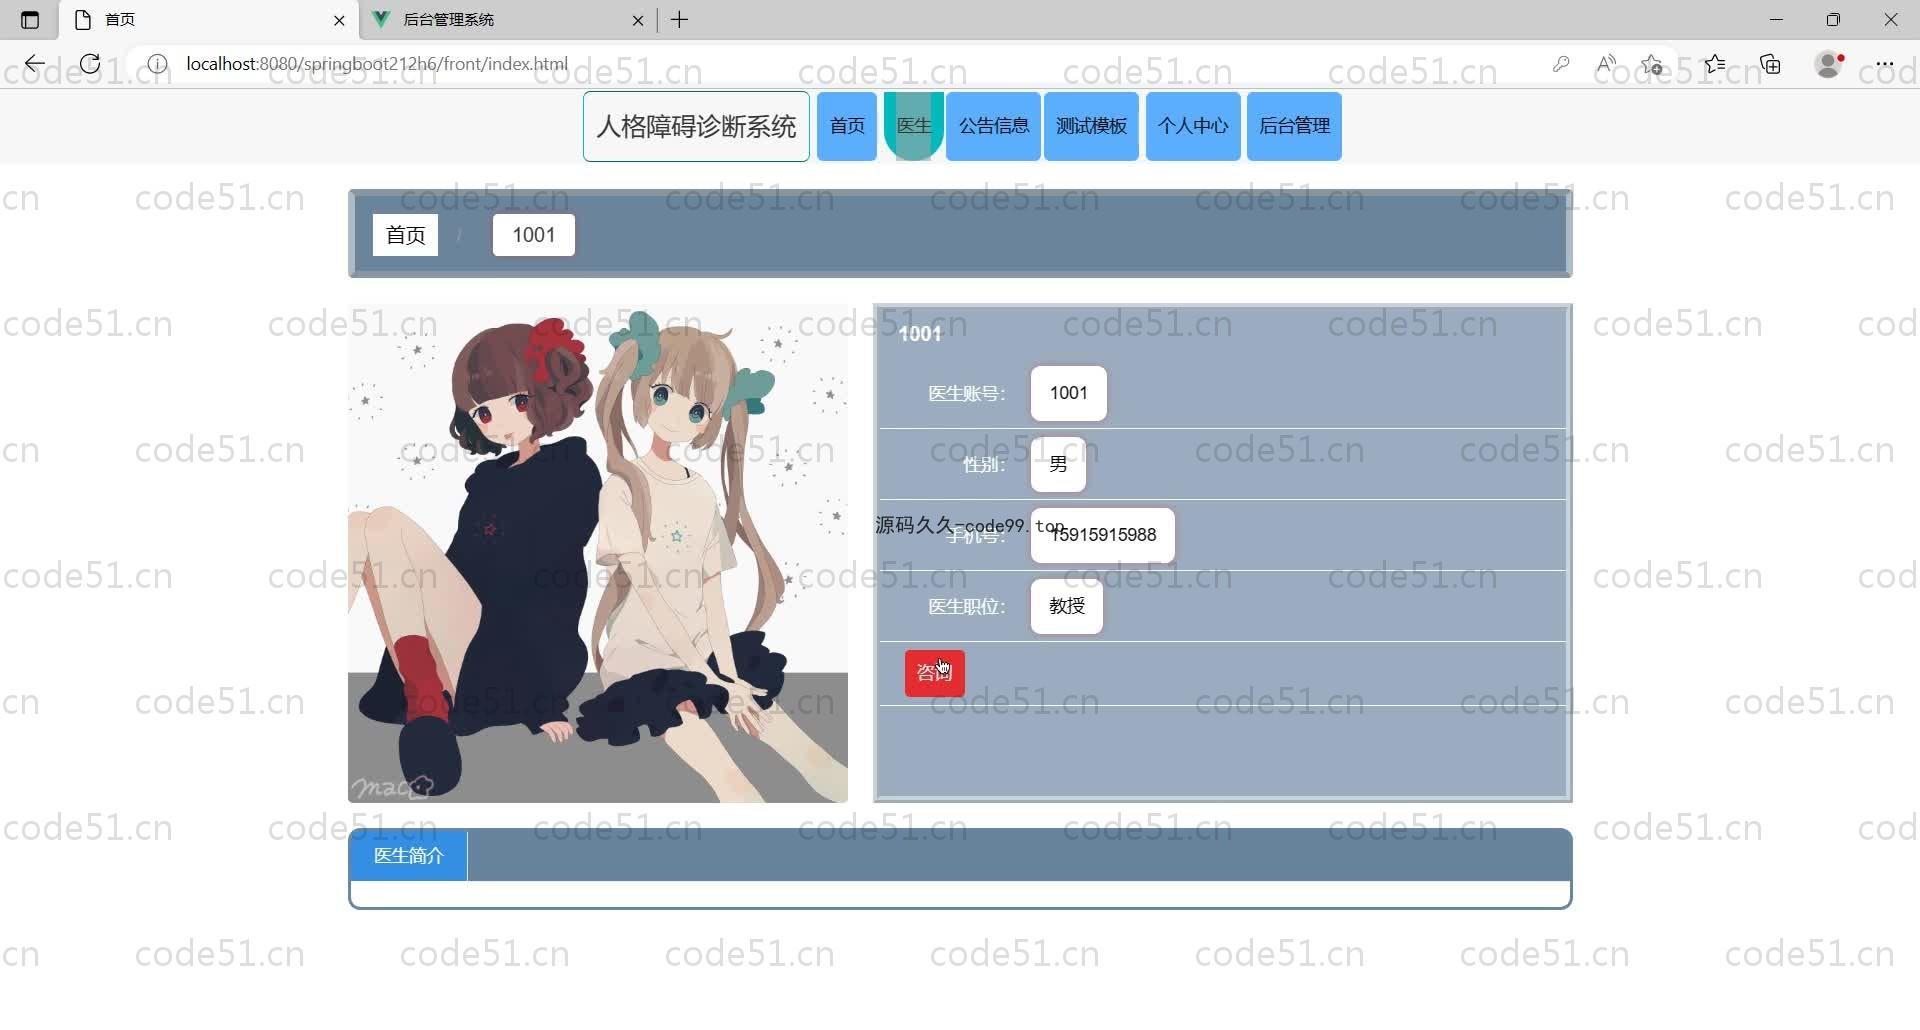Click the 1001 breadcrumb item
The height and width of the screenshot is (1030, 1920).
click(534, 235)
